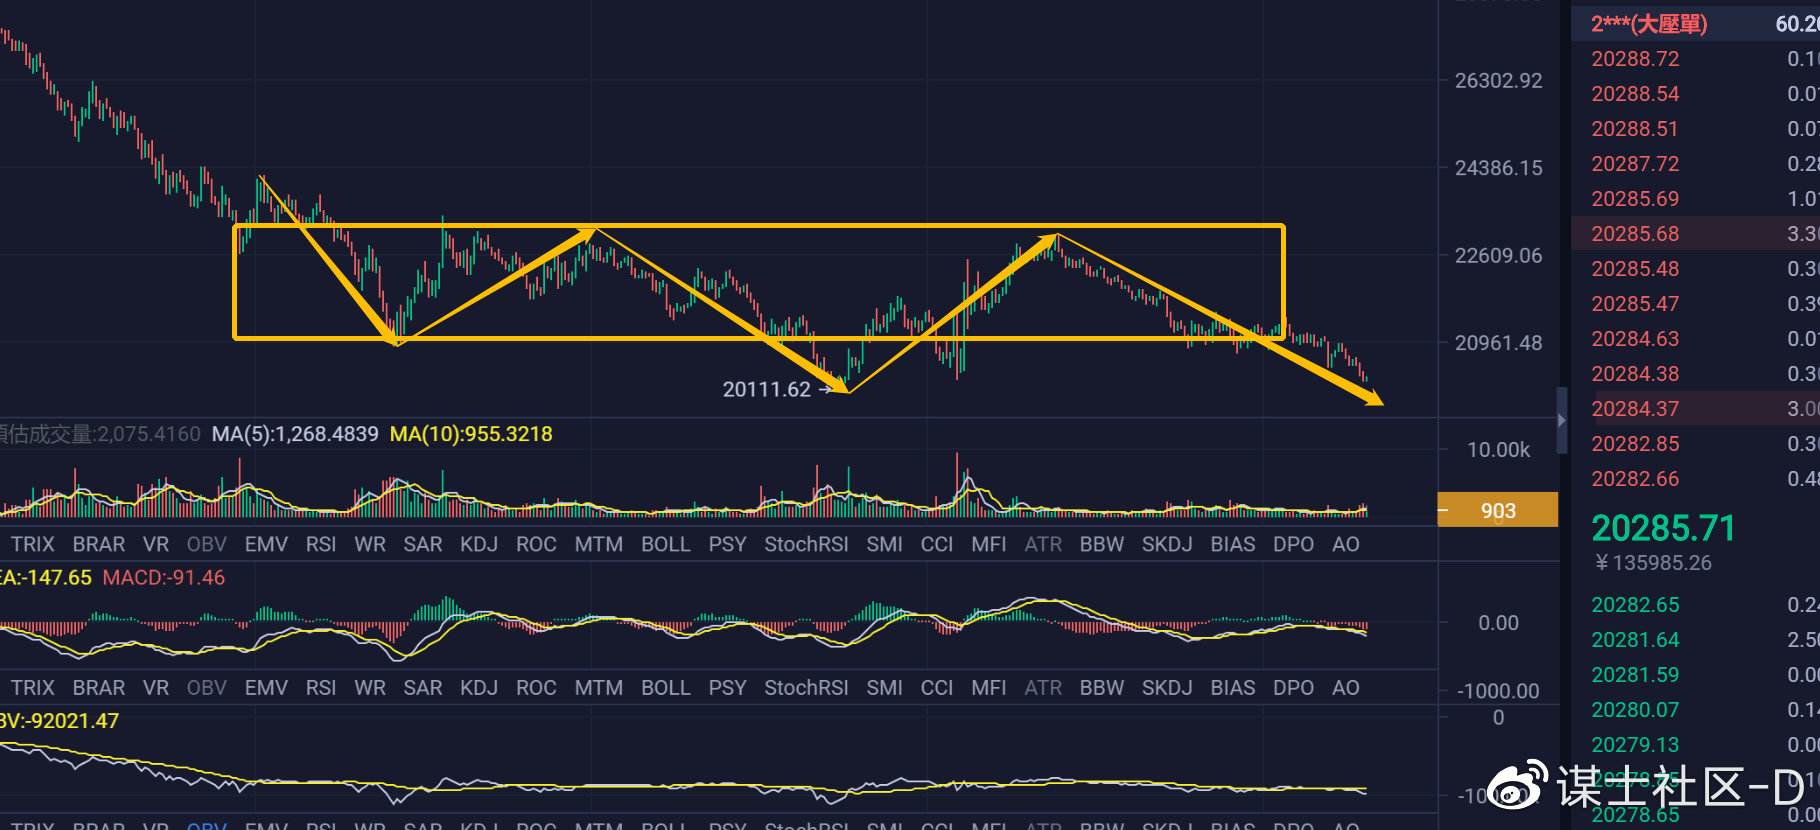Viewport: 1820px width, 830px height.
Task: Select sell order price 20285.48
Action: (1635, 269)
